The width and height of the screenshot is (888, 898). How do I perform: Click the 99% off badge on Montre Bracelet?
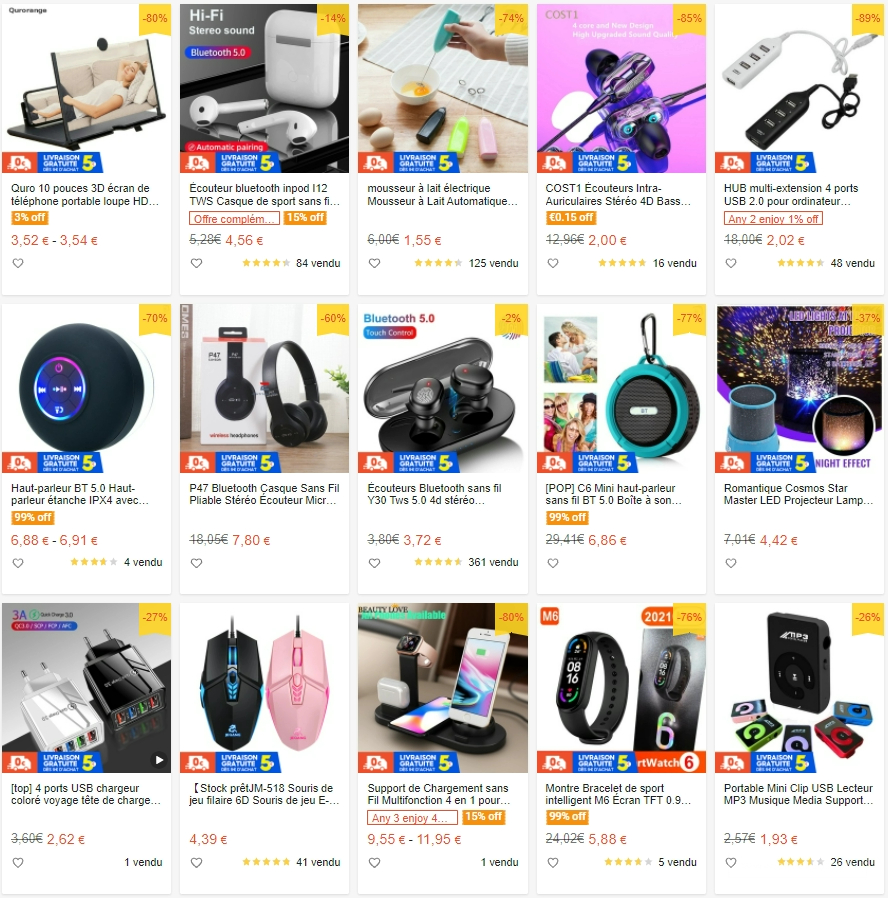coord(567,817)
